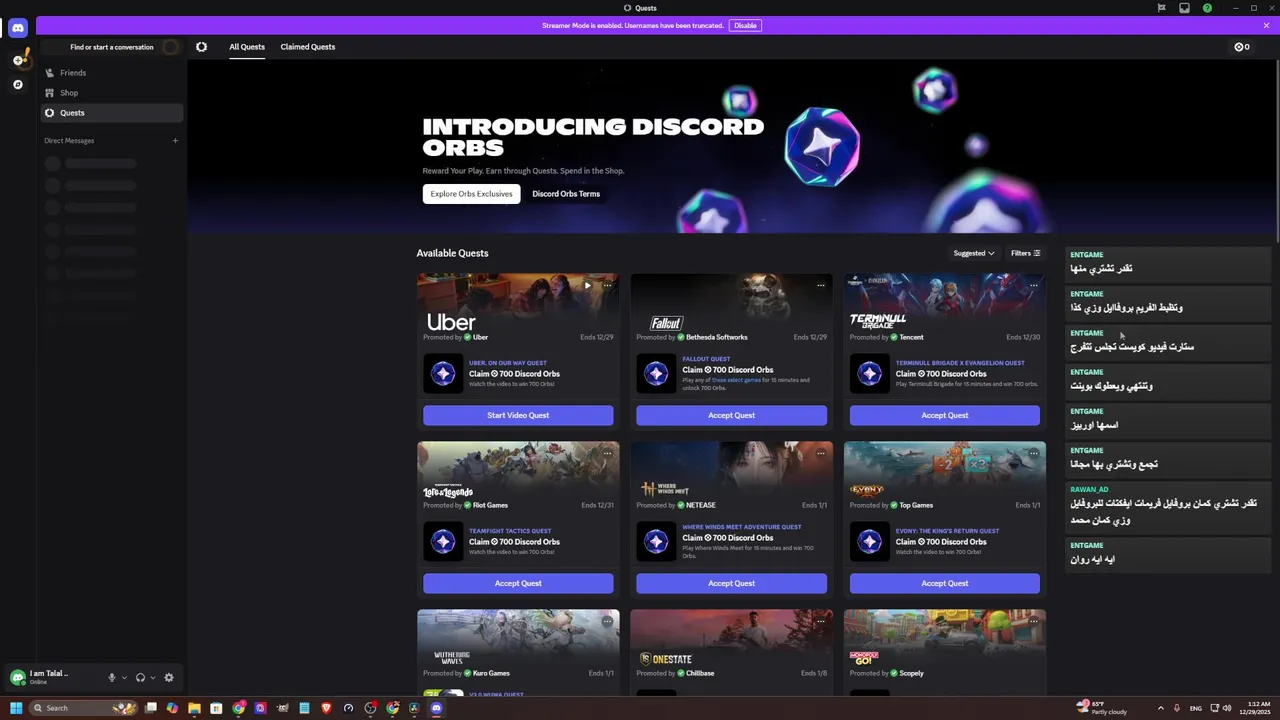
Task: Dismiss the Streamer Mode purple banner
Action: pos(1266,25)
